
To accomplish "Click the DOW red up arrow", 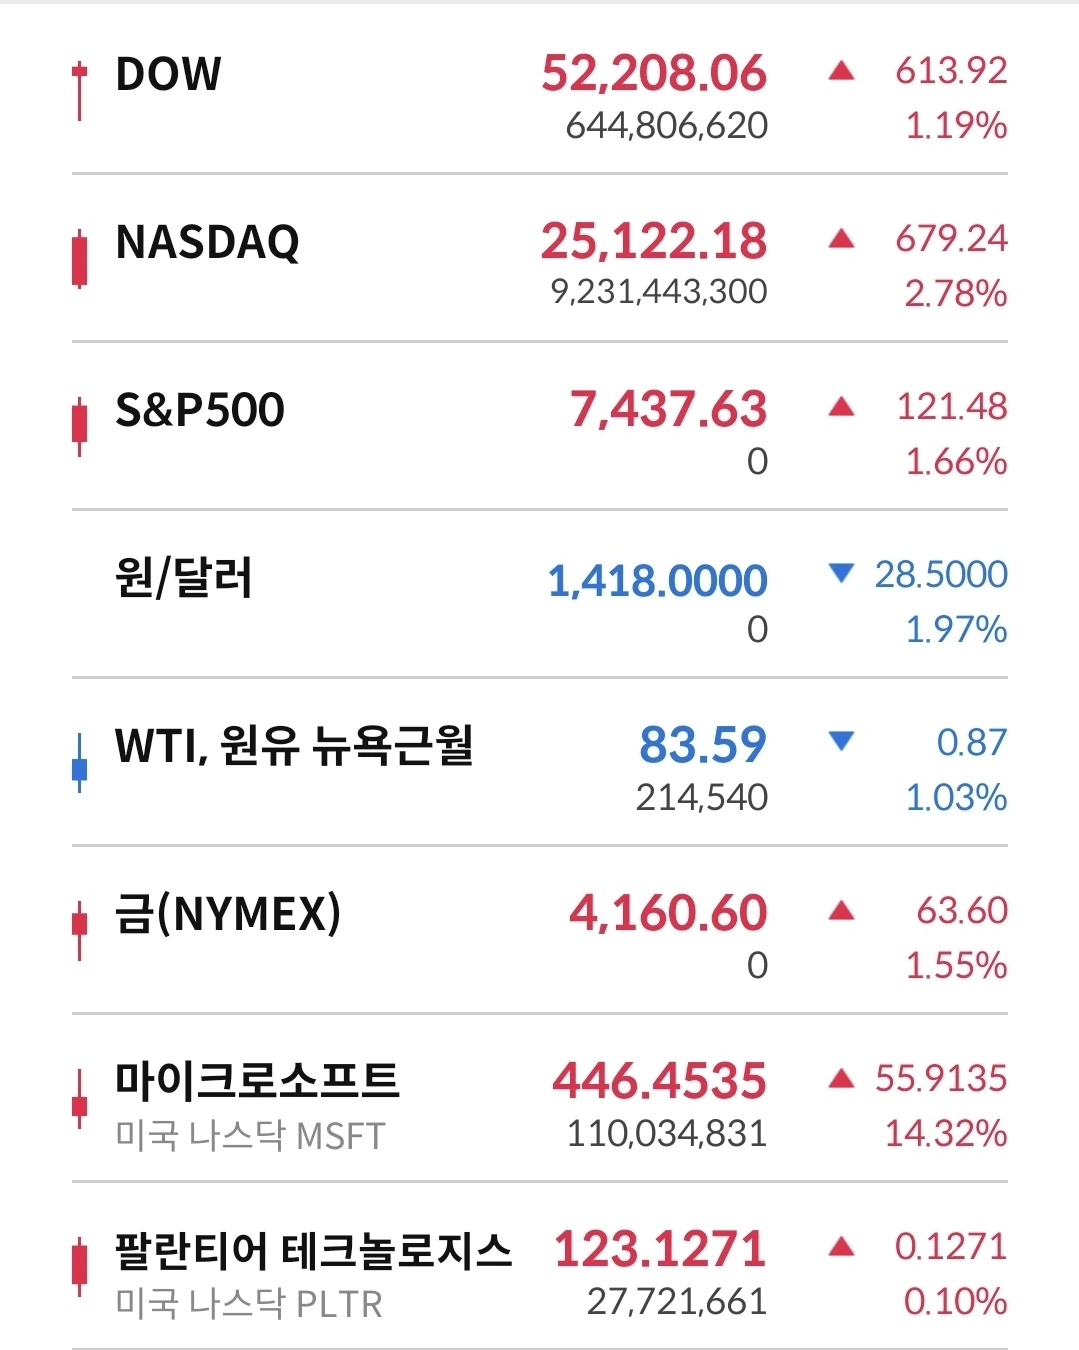I will (842, 71).
